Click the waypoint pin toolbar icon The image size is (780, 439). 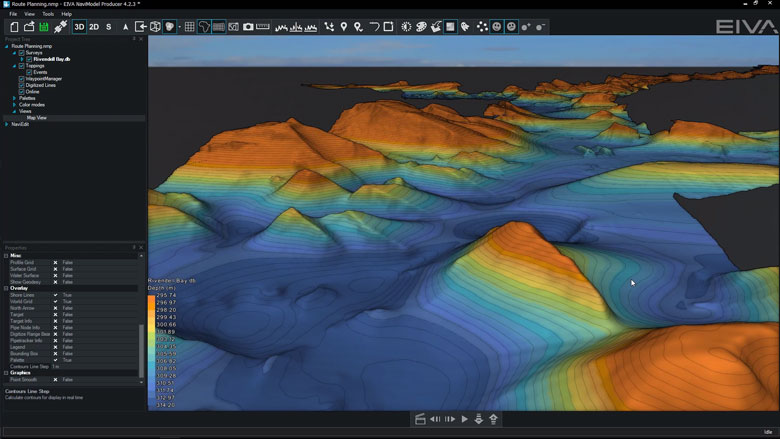tap(343, 27)
